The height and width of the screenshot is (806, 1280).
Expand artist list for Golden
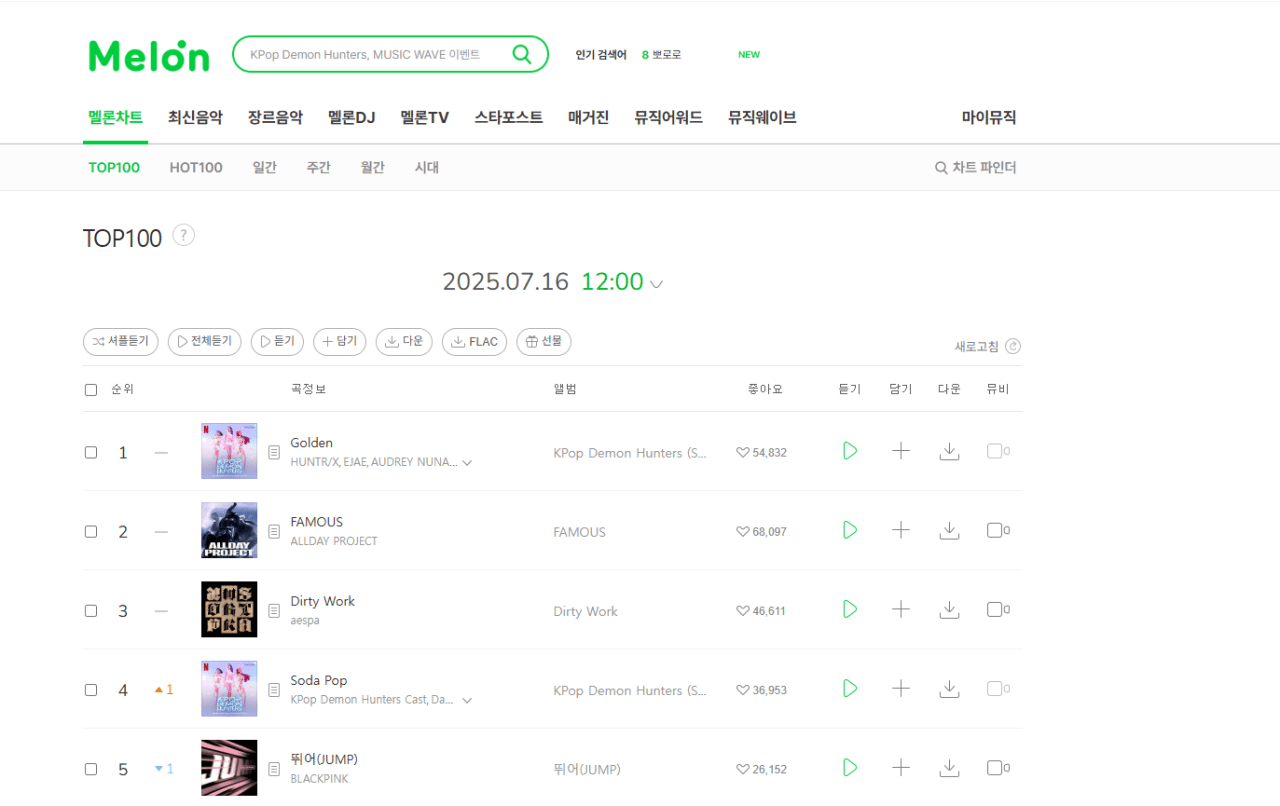[x=467, y=463]
